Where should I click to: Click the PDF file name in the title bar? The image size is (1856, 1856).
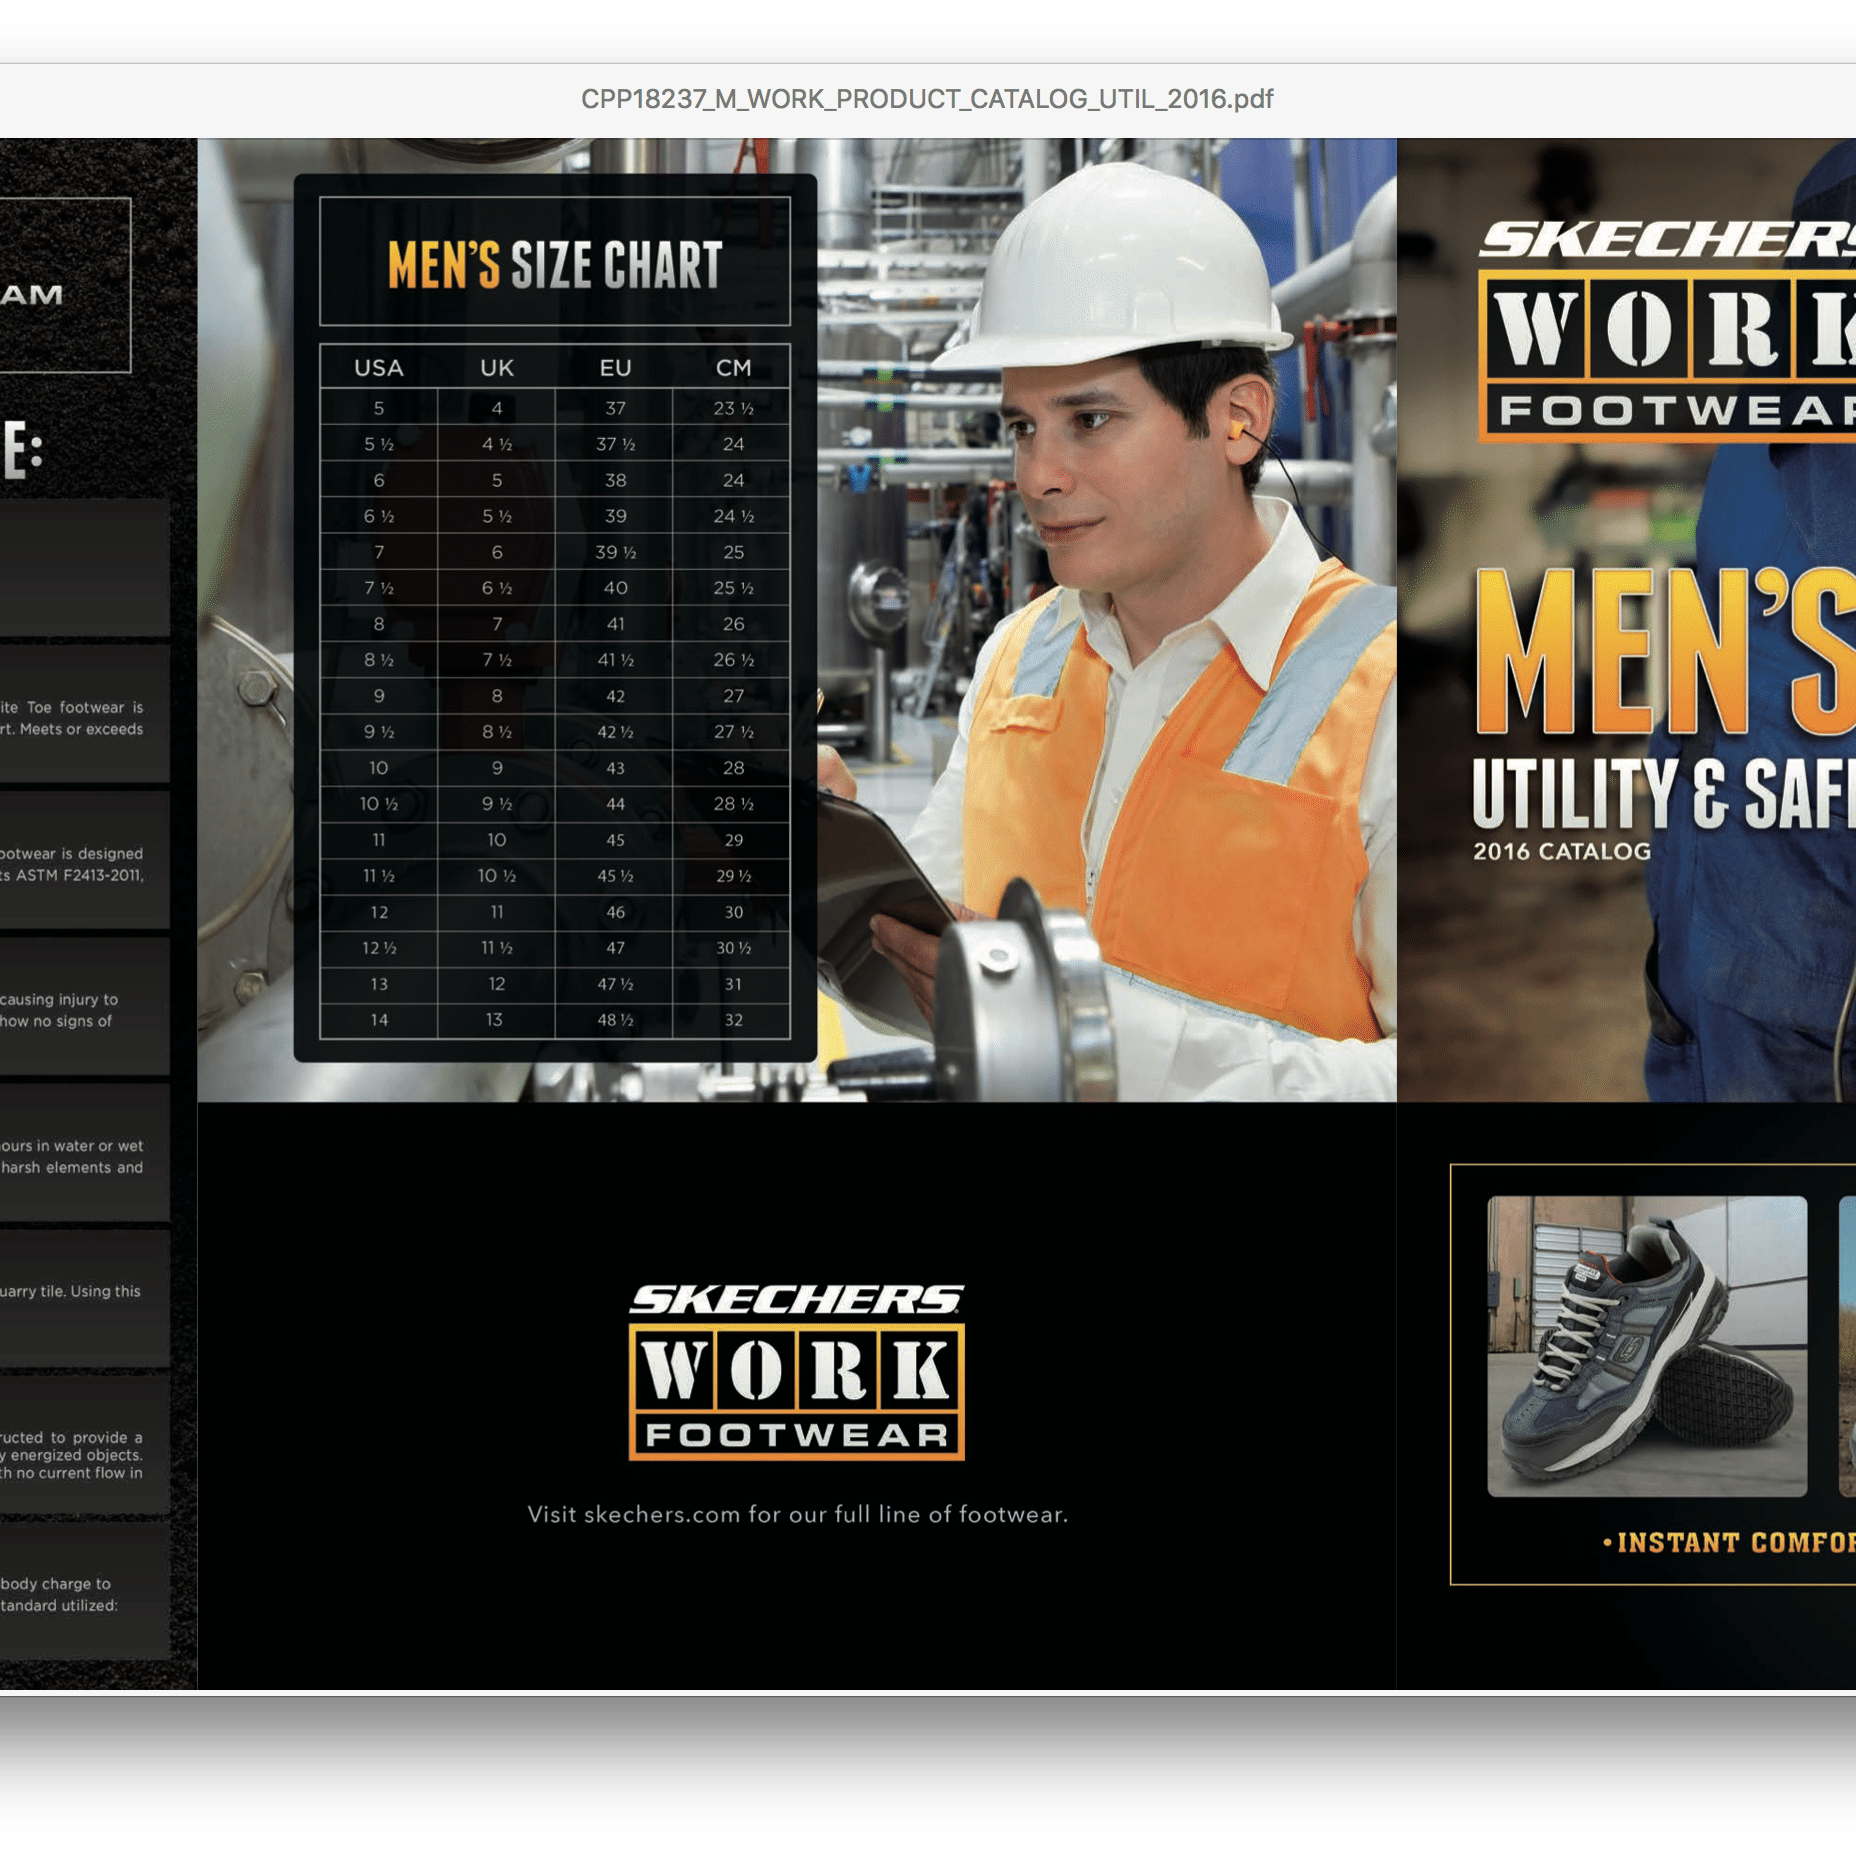pos(927,99)
